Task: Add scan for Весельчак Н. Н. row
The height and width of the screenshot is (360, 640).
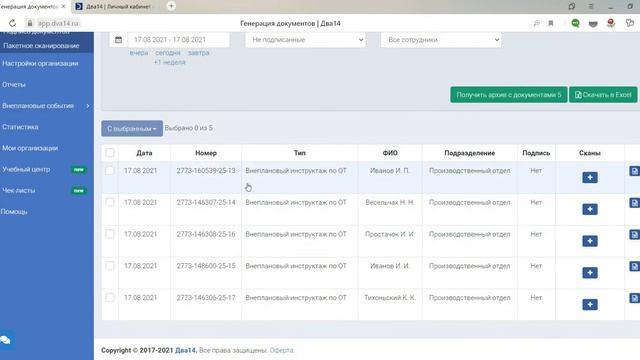Action: [590, 209]
